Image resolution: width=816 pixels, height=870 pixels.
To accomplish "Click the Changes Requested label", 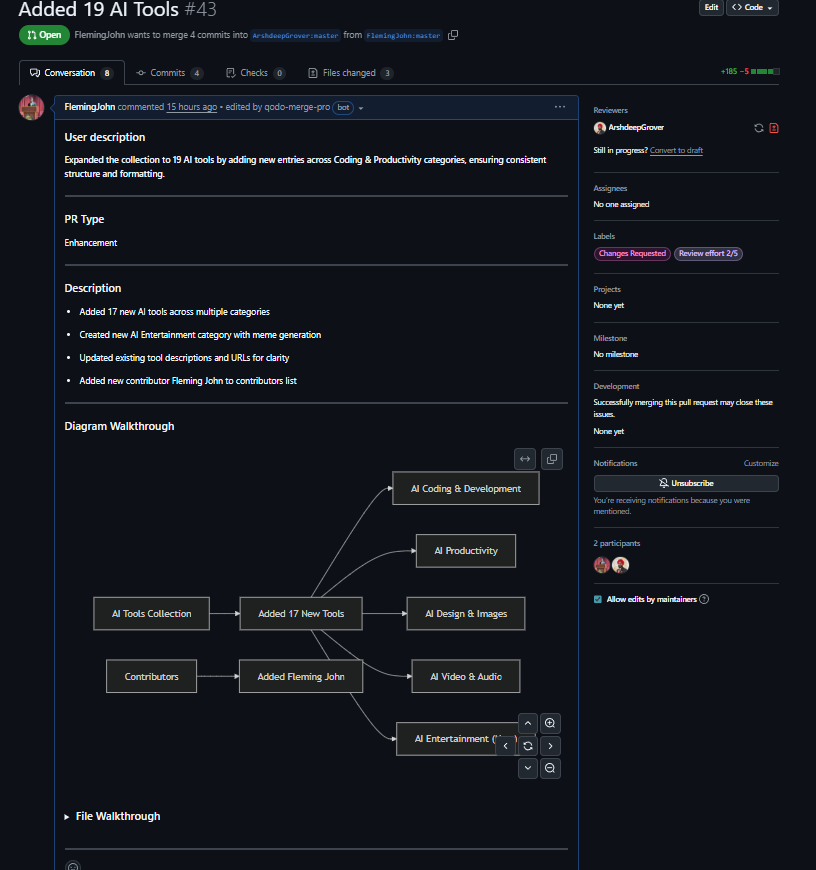I will [x=632, y=254].
